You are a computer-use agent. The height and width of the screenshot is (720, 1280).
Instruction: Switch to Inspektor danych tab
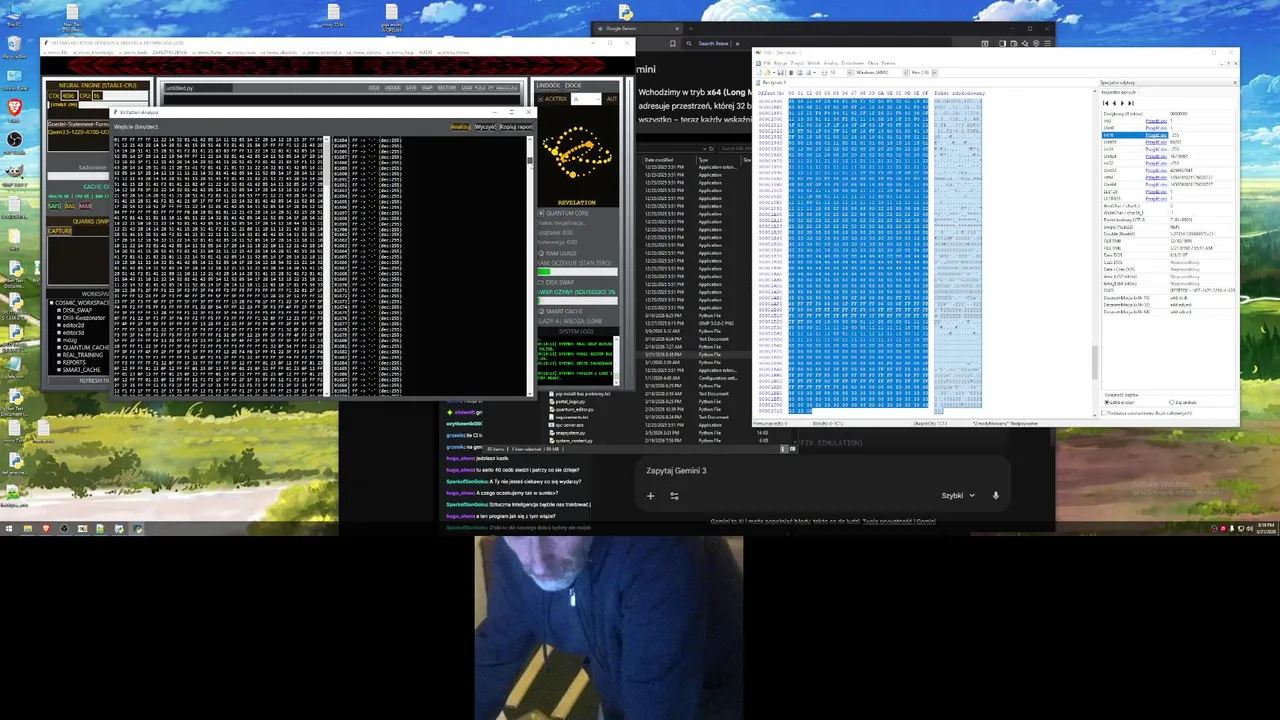[x=1119, y=92]
